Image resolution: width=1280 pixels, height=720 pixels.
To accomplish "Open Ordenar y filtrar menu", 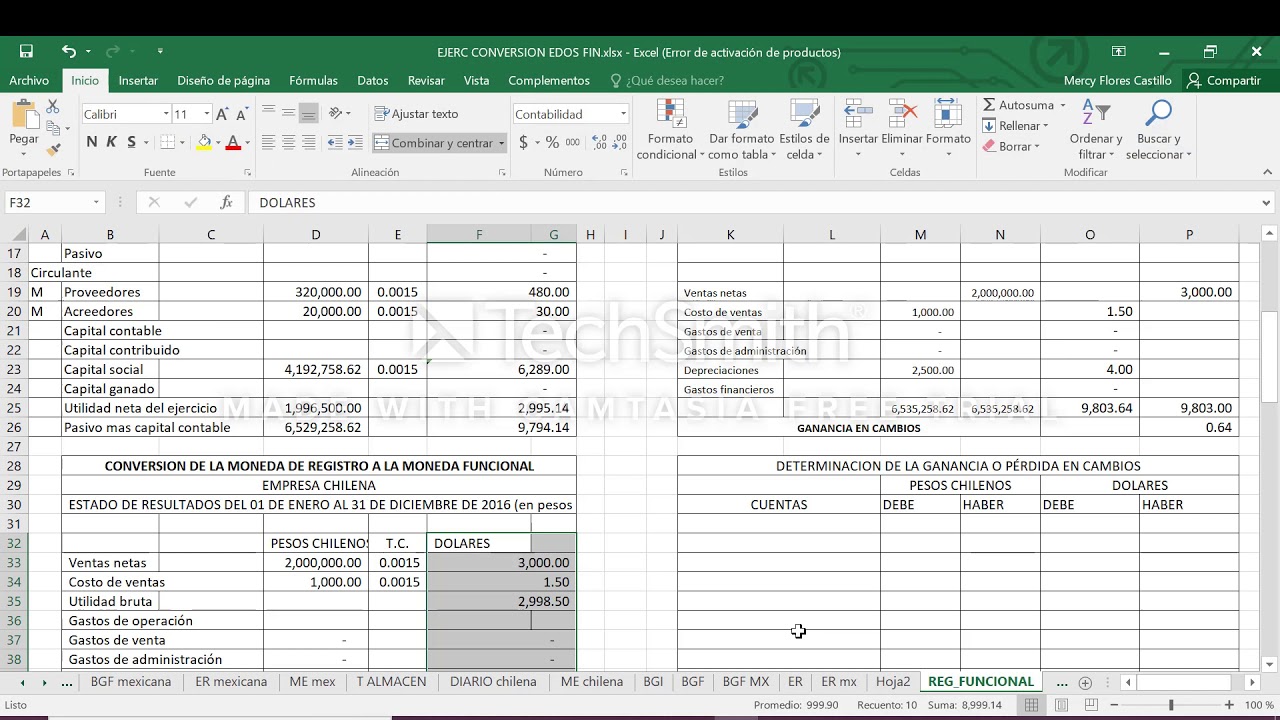I will pos(1095,129).
